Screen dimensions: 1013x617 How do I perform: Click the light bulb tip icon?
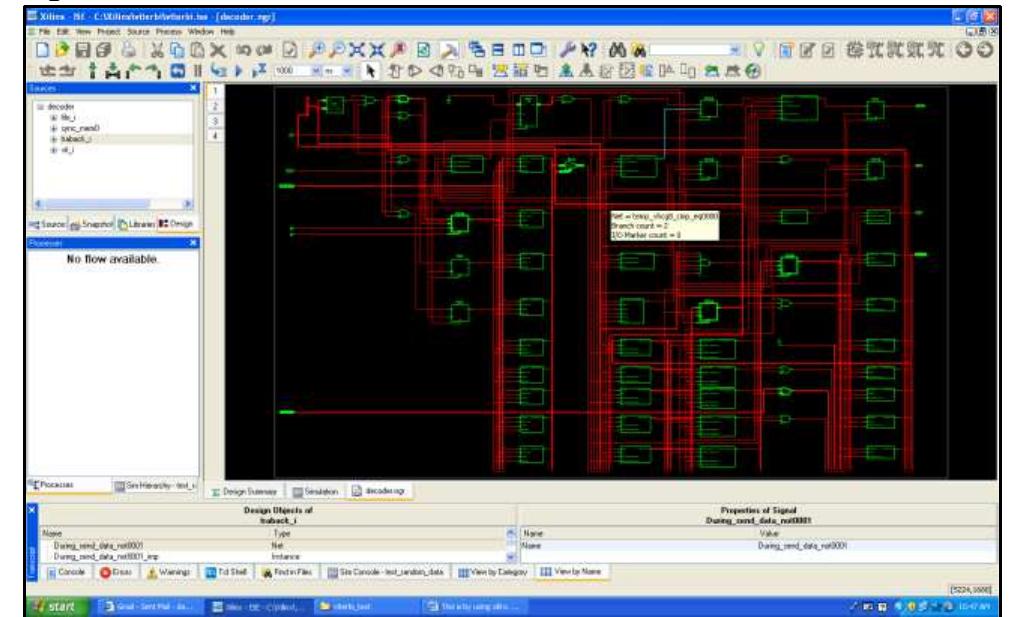(759, 50)
